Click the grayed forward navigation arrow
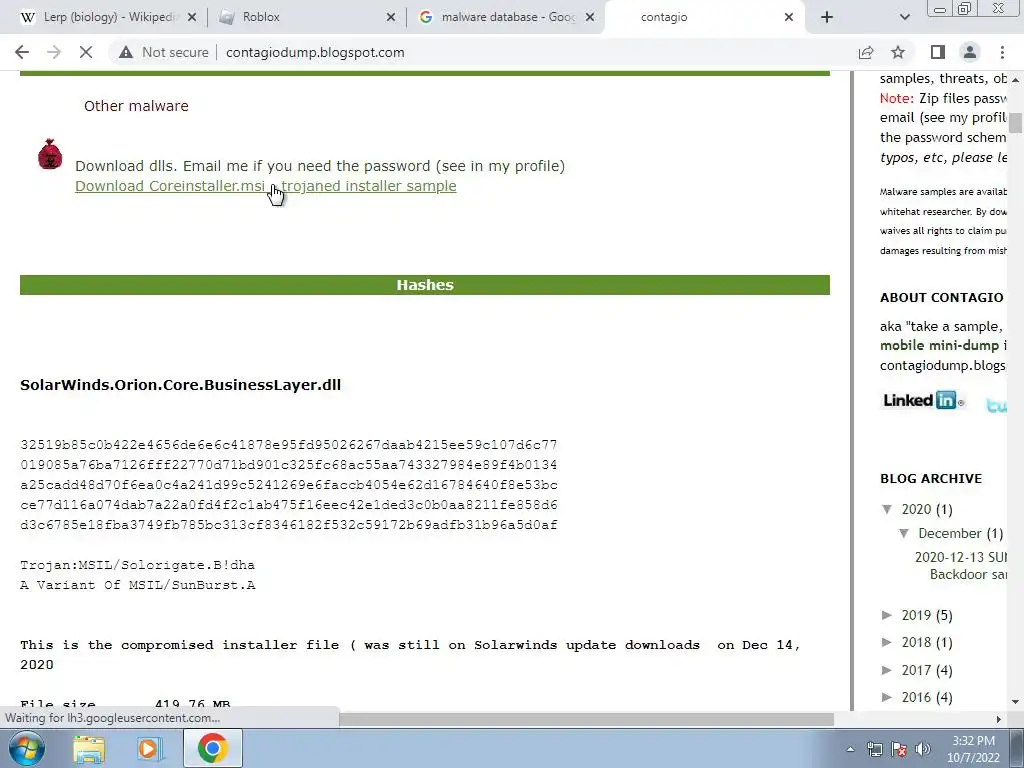The width and height of the screenshot is (1024, 768). [x=54, y=52]
